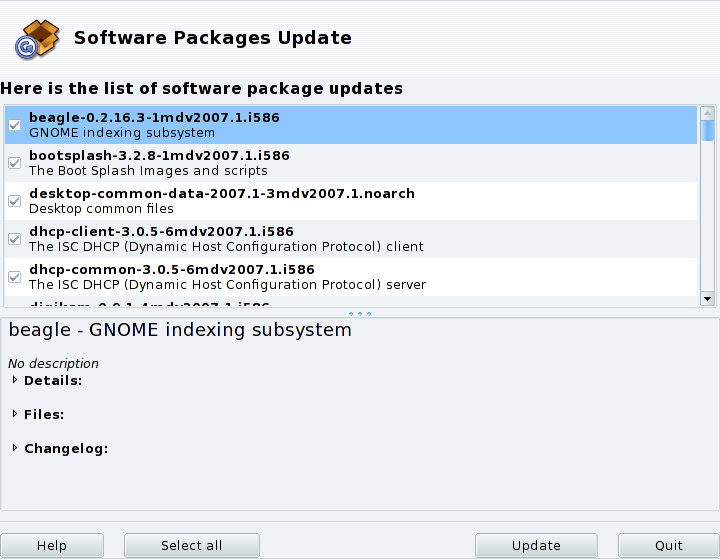Toggle the dhcp-common package checkbox

15,277
